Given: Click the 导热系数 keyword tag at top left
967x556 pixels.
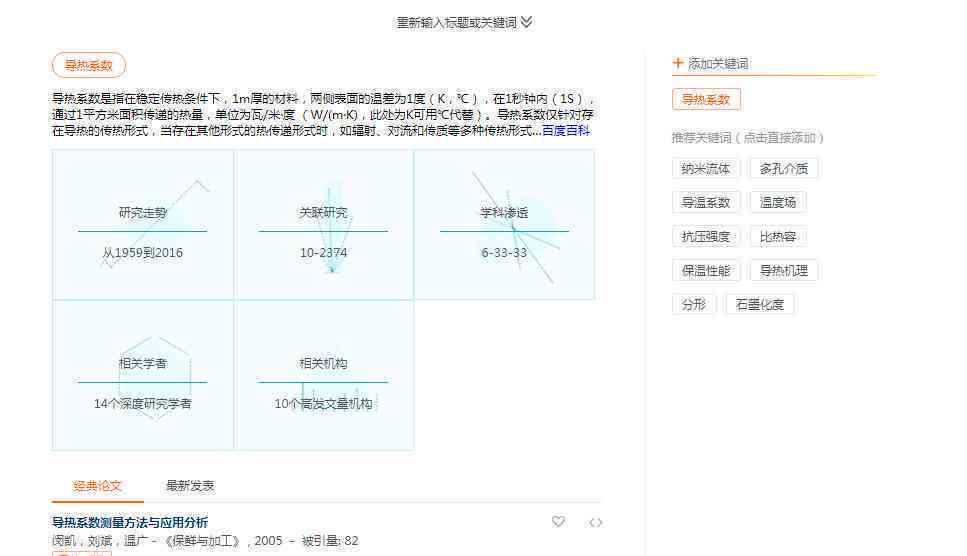Looking at the screenshot, I should pos(89,65).
